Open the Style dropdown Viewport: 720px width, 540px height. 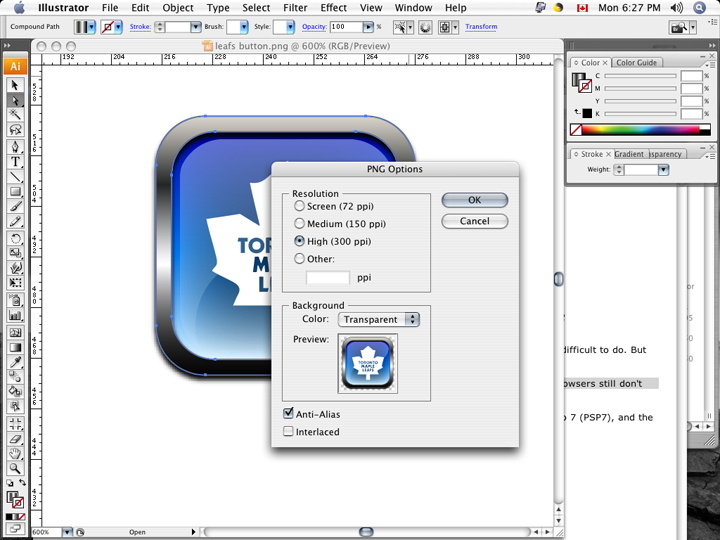pyautogui.click(x=290, y=27)
